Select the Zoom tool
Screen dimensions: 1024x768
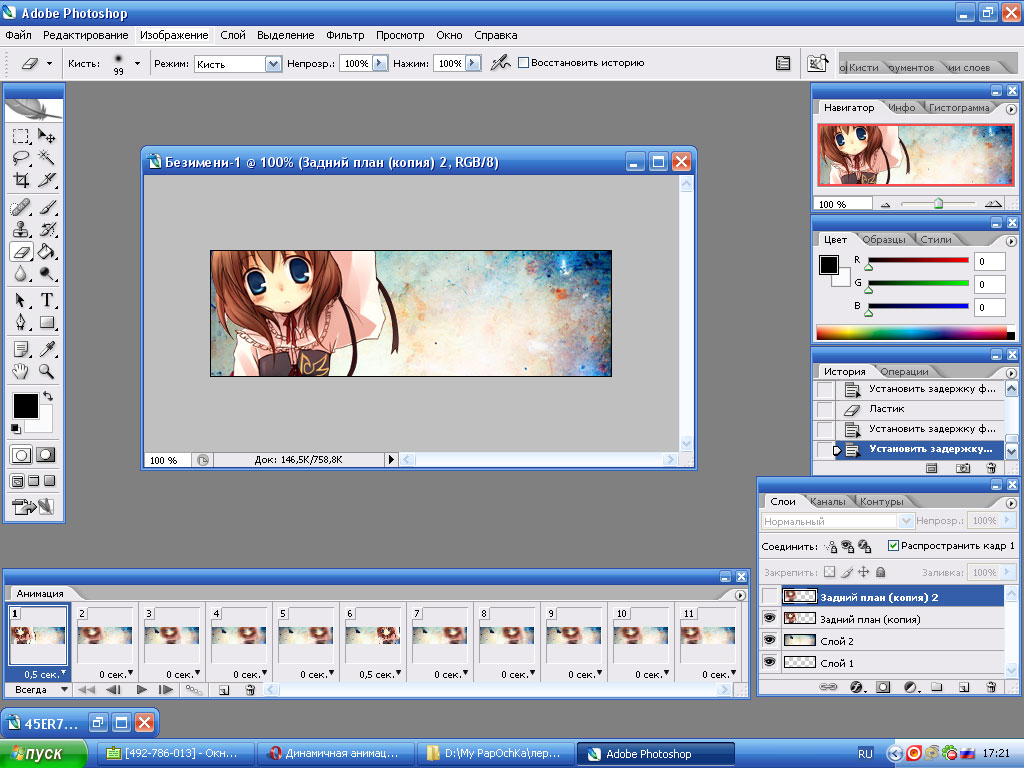coord(46,372)
